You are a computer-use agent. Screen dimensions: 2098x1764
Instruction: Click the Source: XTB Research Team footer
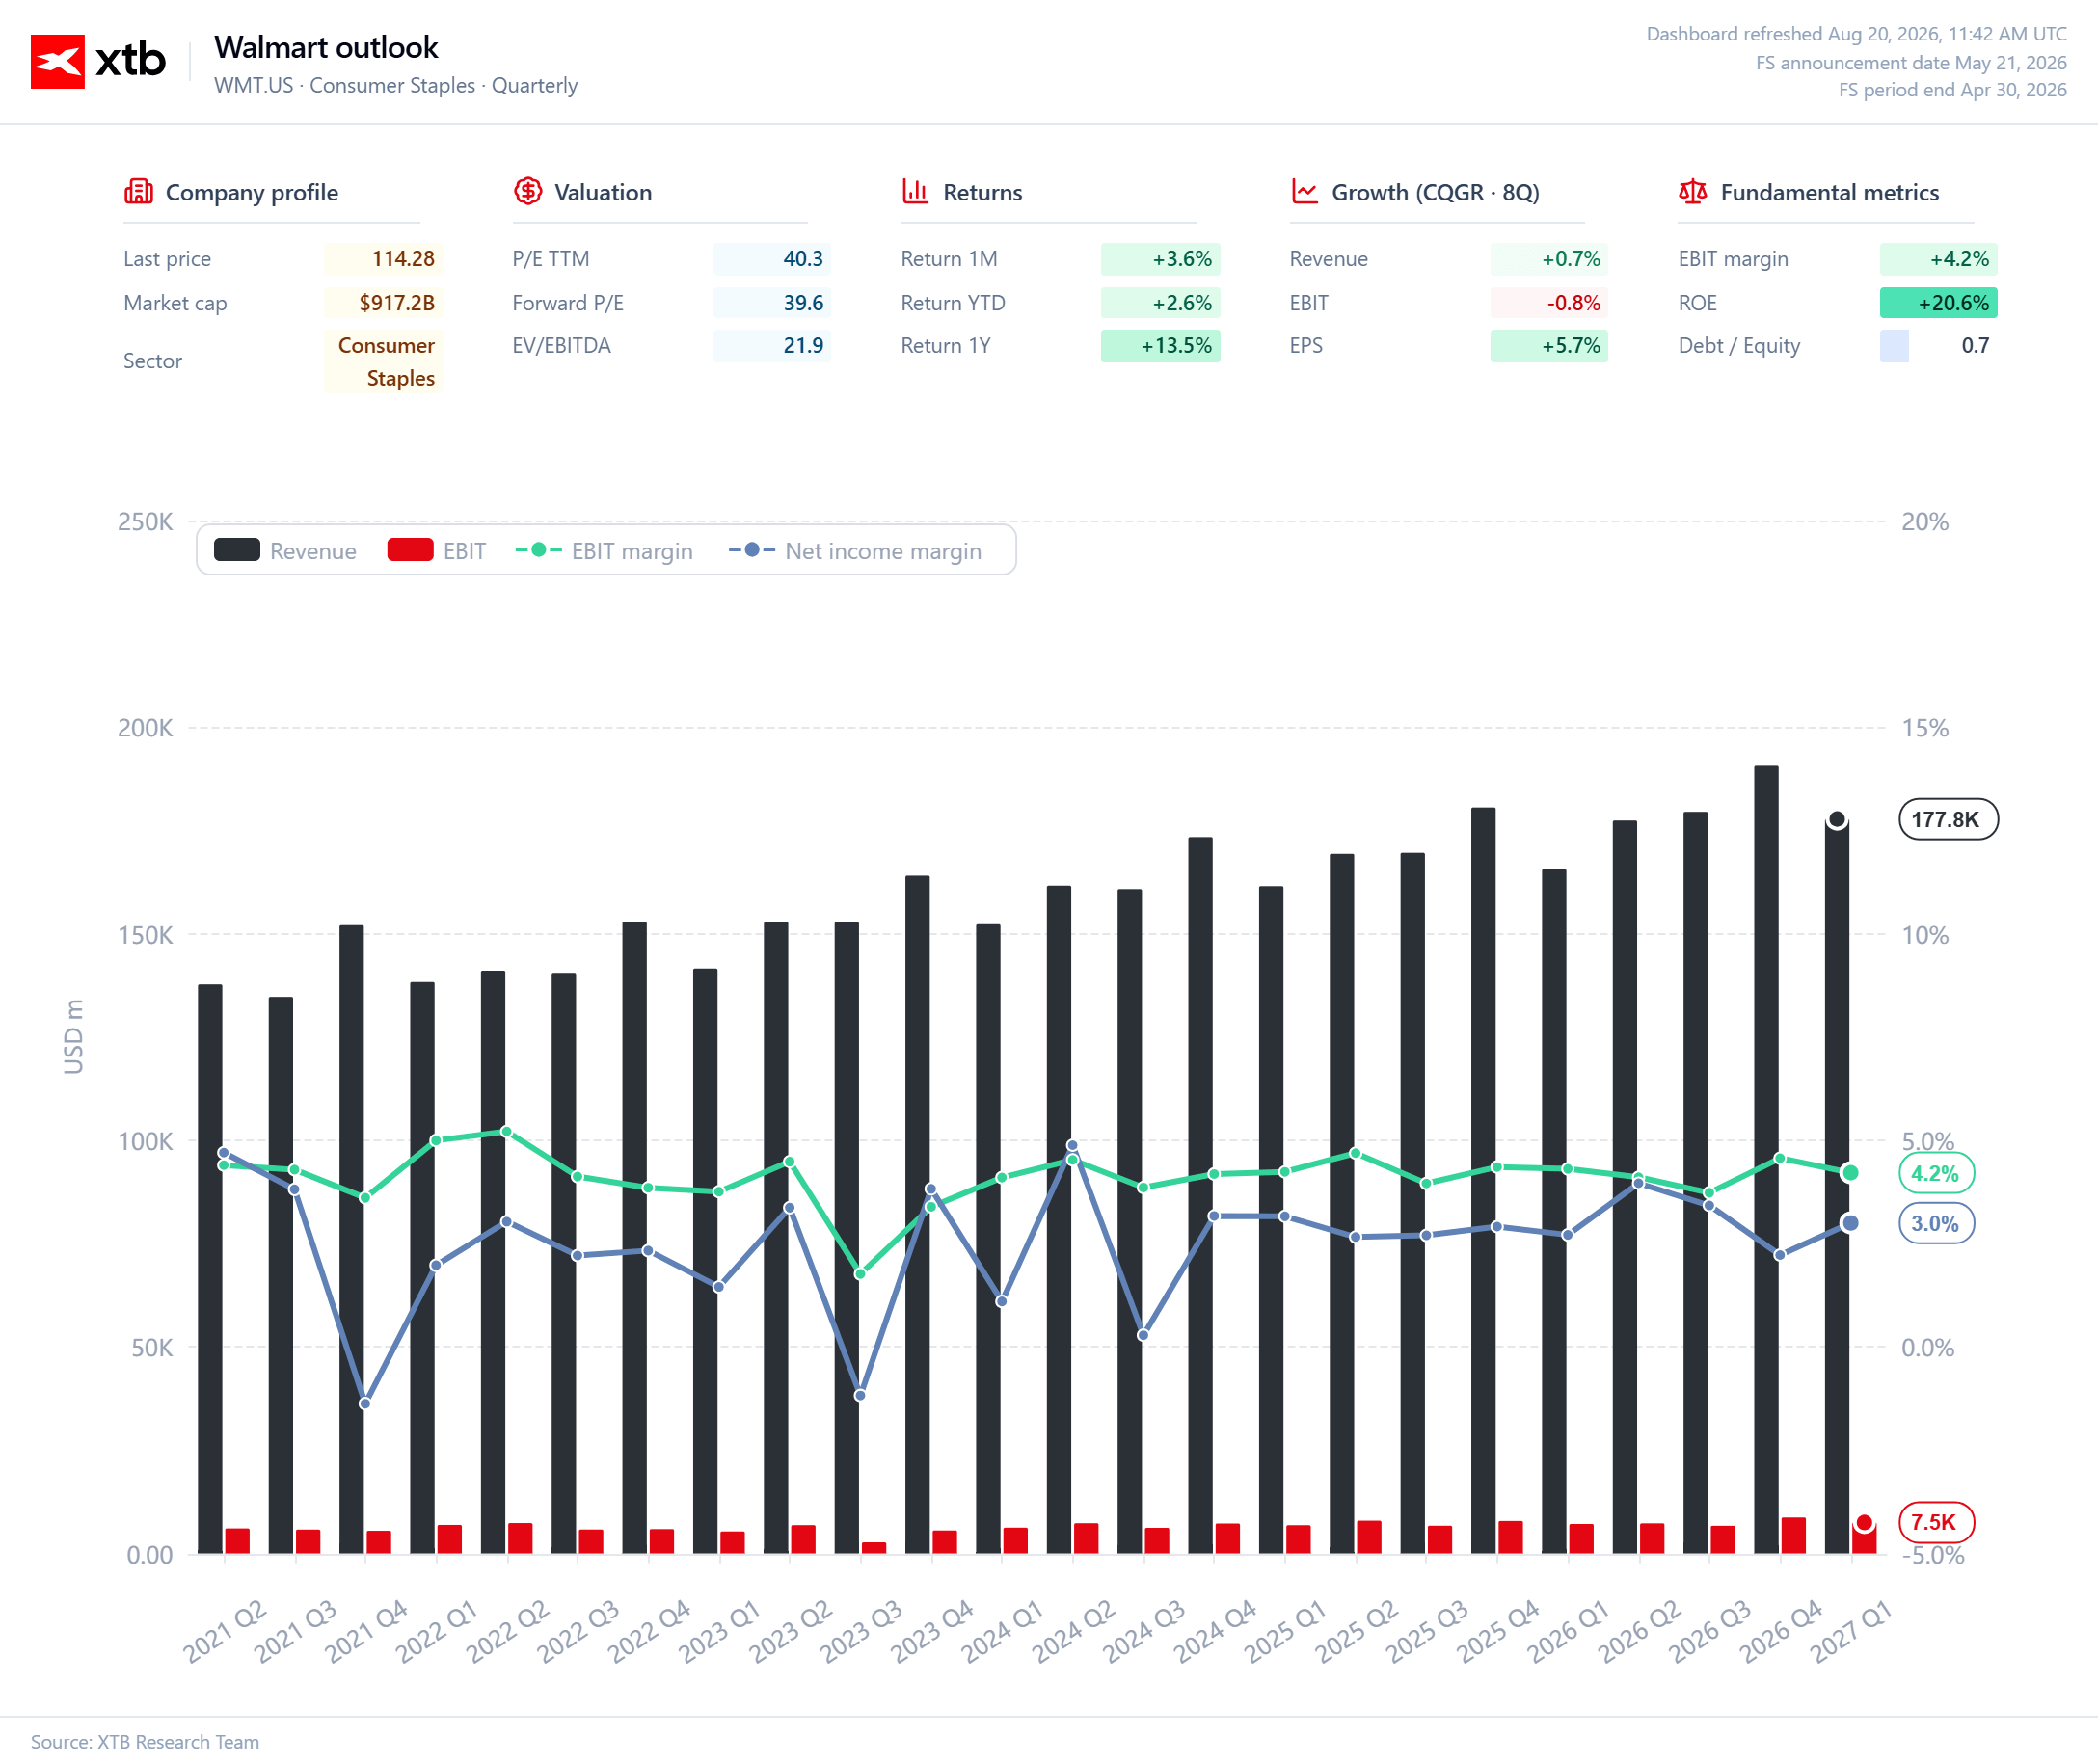(145, 1741)
